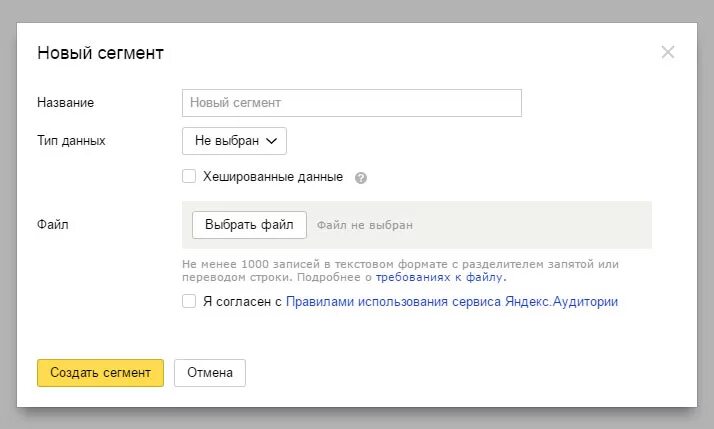The image size is (714, 429).
Task: Click the yellow Создать сегмент button
Action: click(100, 373)
